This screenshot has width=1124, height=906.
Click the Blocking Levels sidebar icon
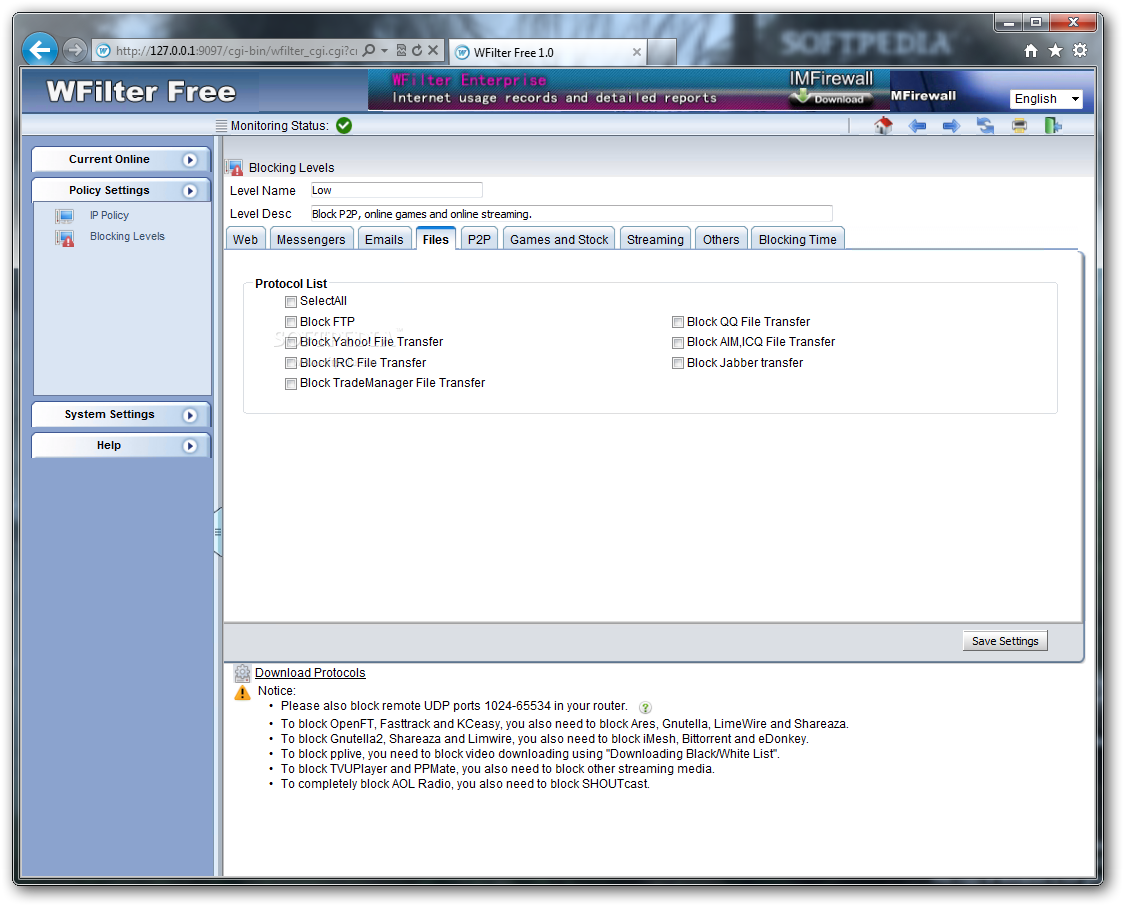tap(65, 238)
